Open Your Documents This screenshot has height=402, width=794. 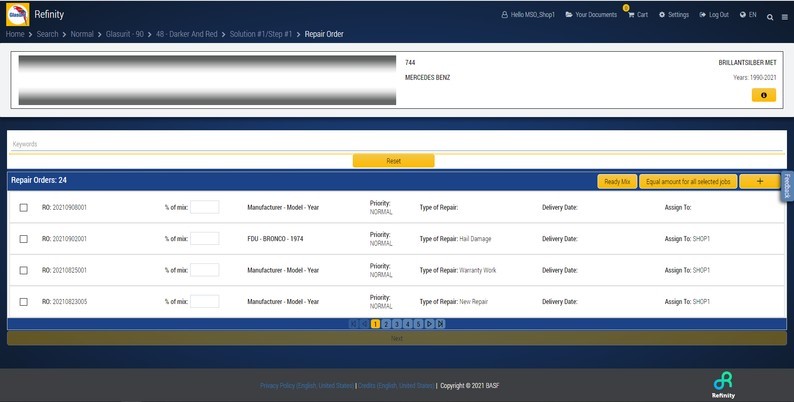click(591, 15)
